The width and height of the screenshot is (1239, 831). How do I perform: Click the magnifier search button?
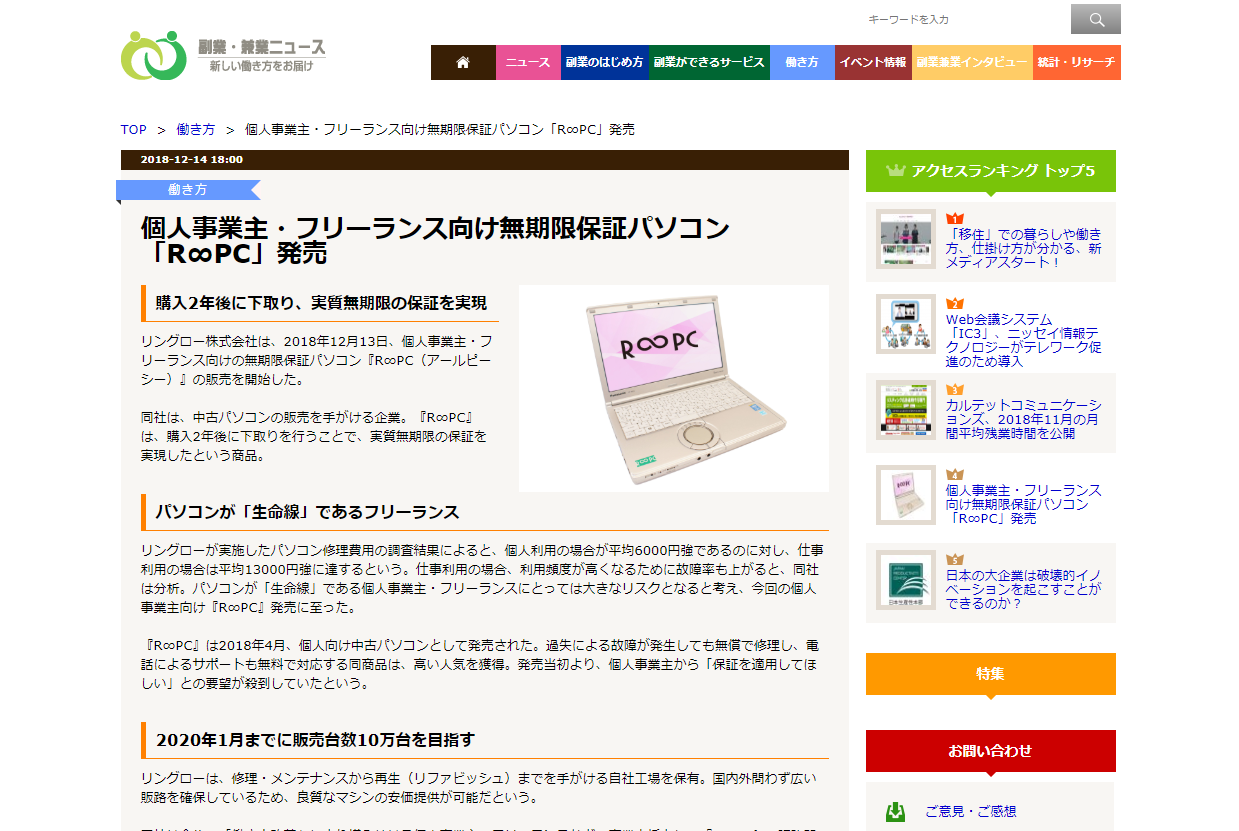click(x=1095, y=19)
